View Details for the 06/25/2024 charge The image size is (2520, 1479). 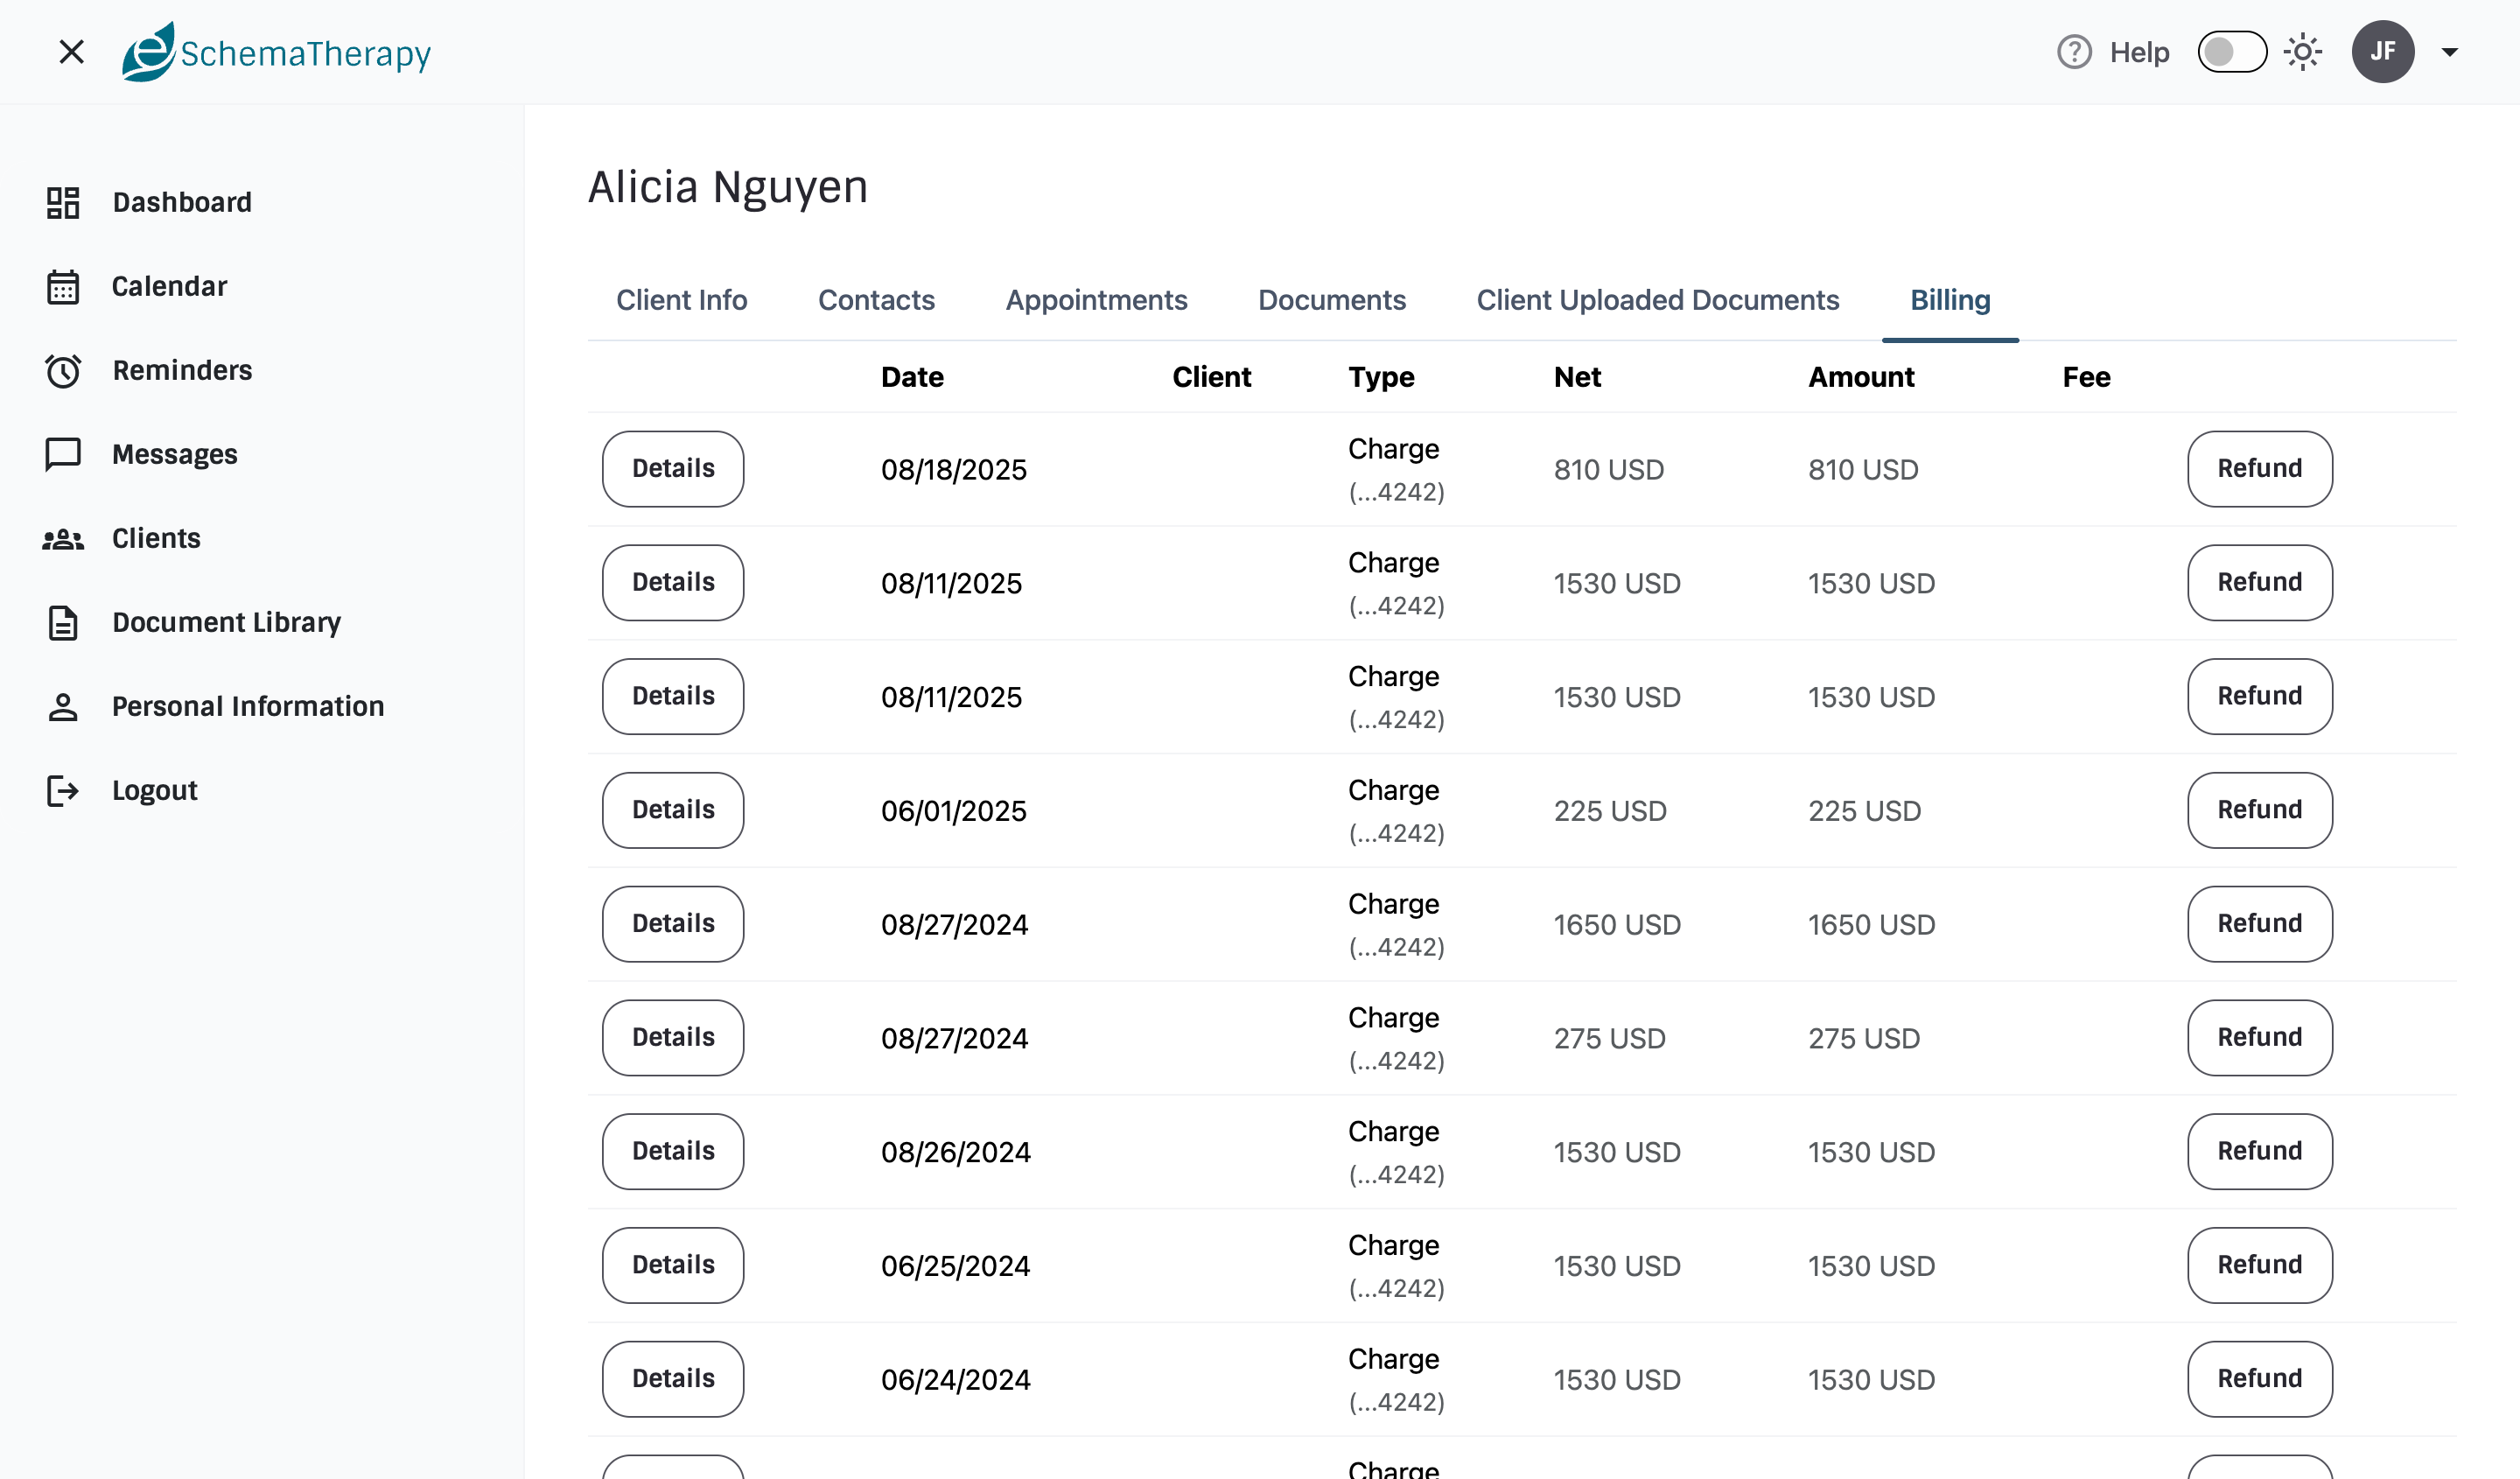[673, 1265]
